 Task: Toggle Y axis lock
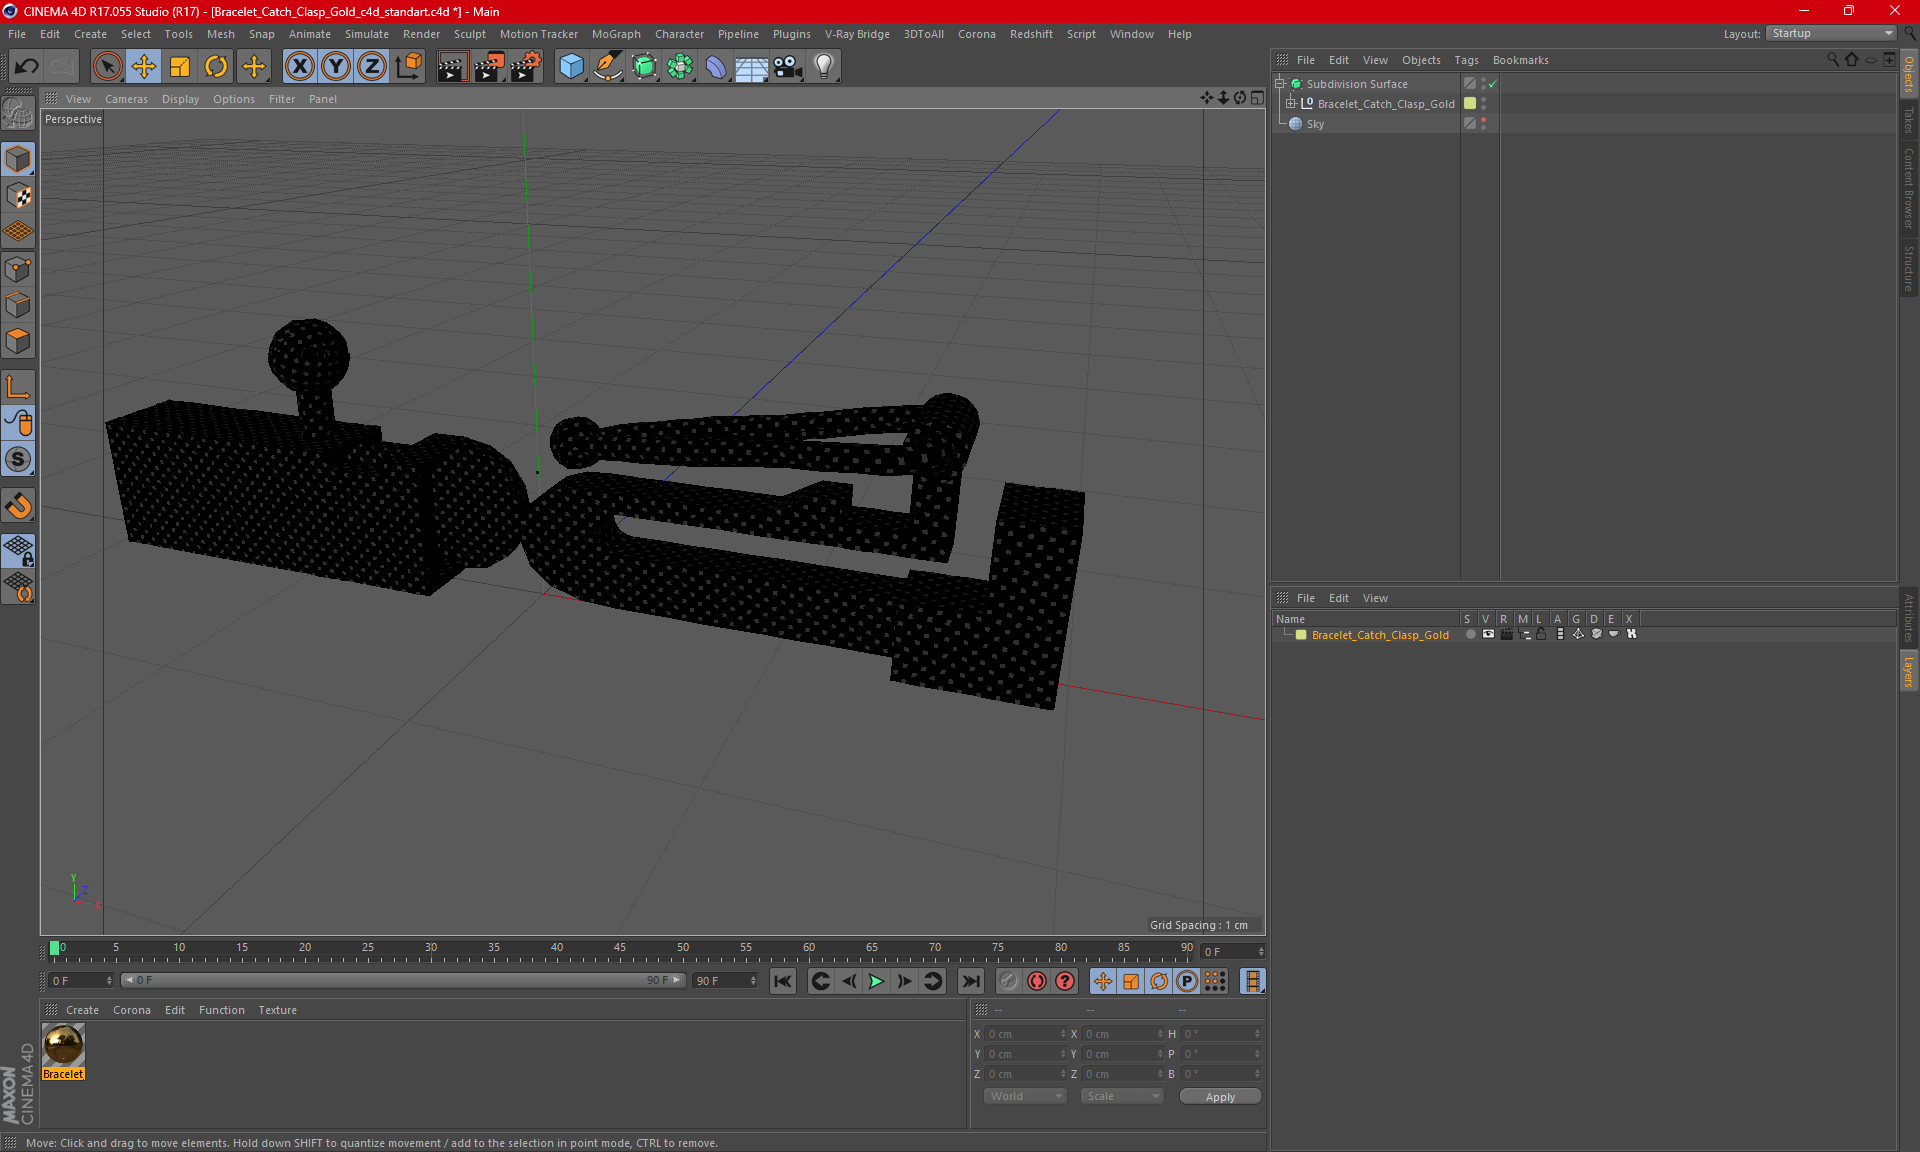336,67
